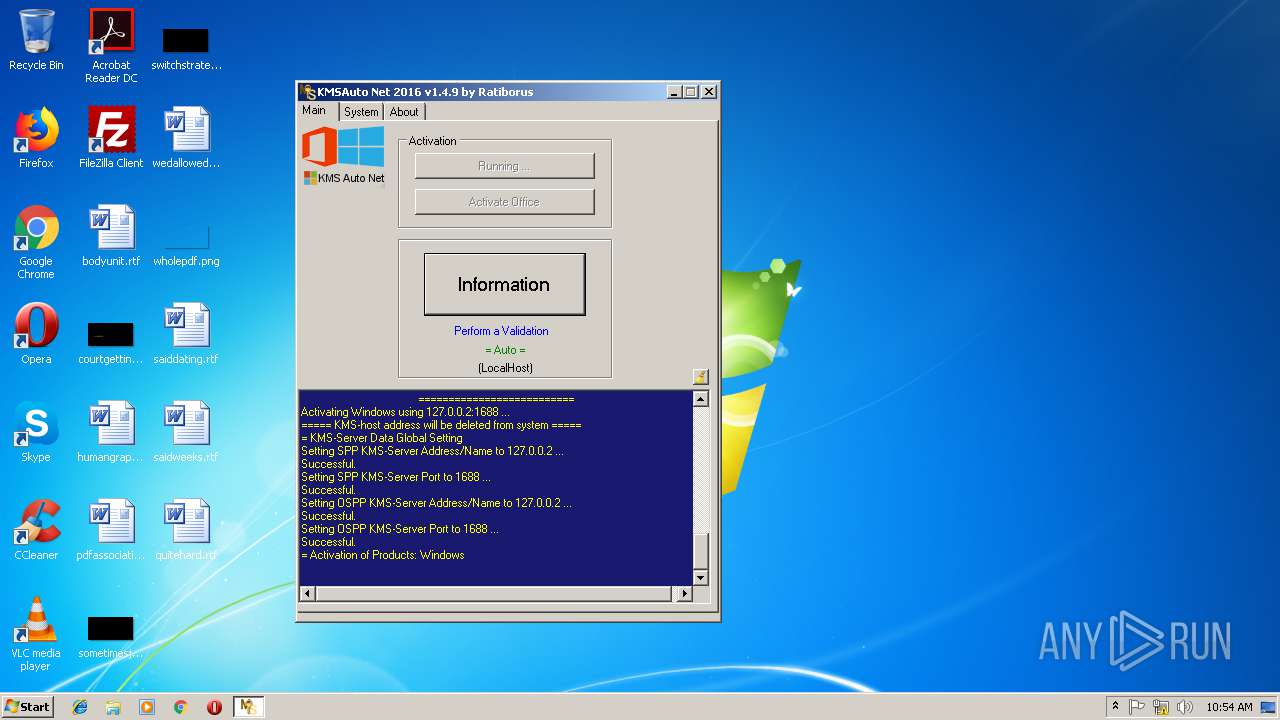The width and height of the screenshot is (1280, 720).
Task: Click Show Desktop button at taskbar end
Action: [x=1269, y=707]
